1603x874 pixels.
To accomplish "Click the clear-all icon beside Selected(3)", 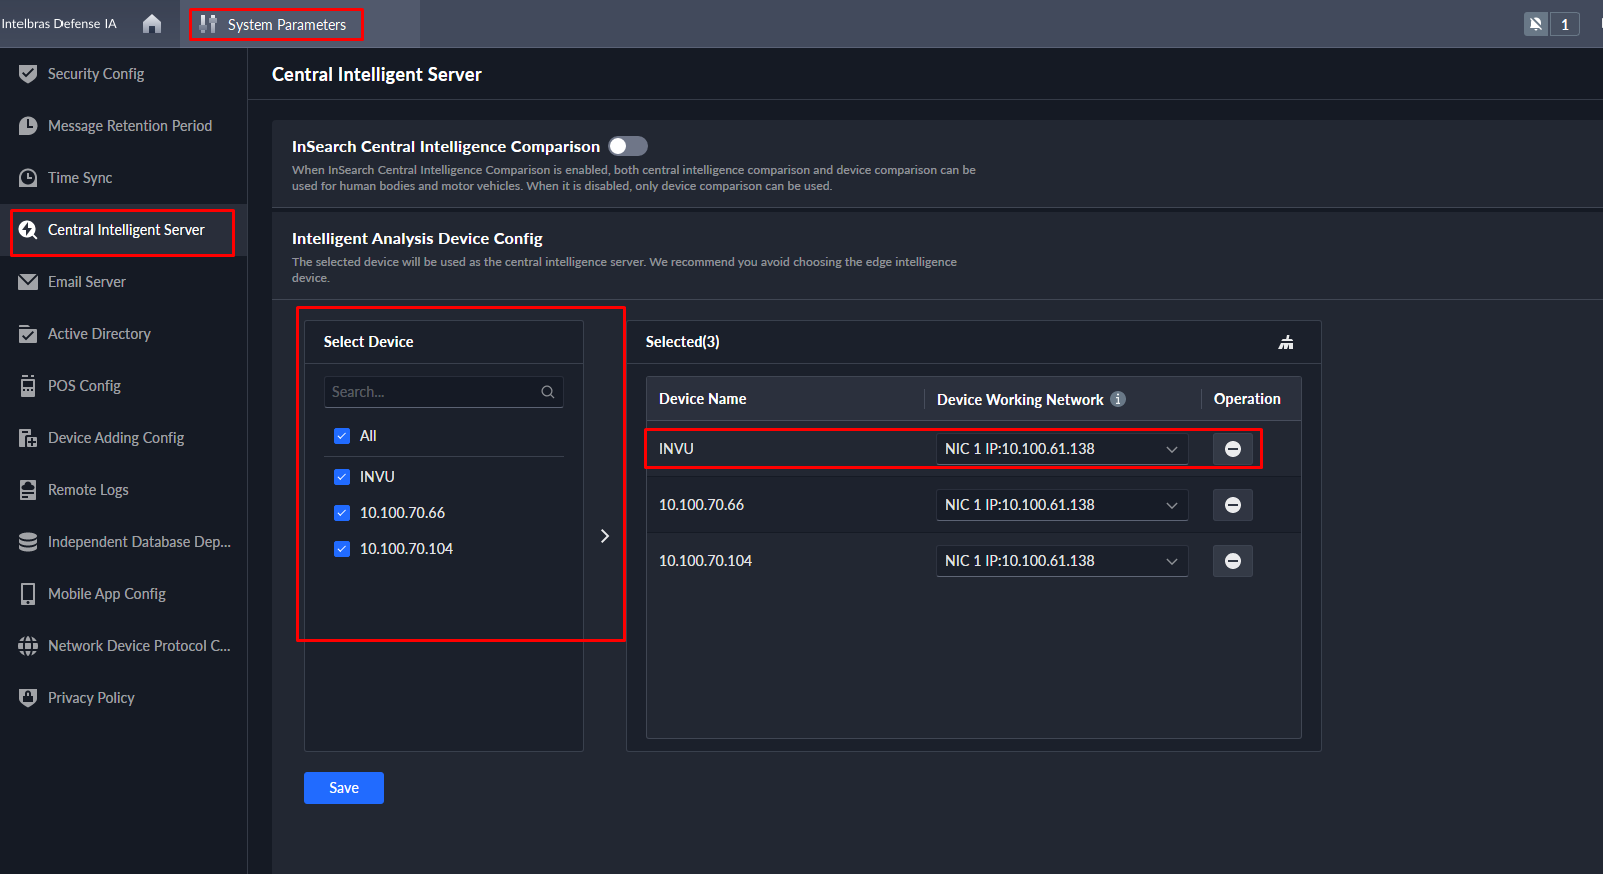I will pos(1286,342).
